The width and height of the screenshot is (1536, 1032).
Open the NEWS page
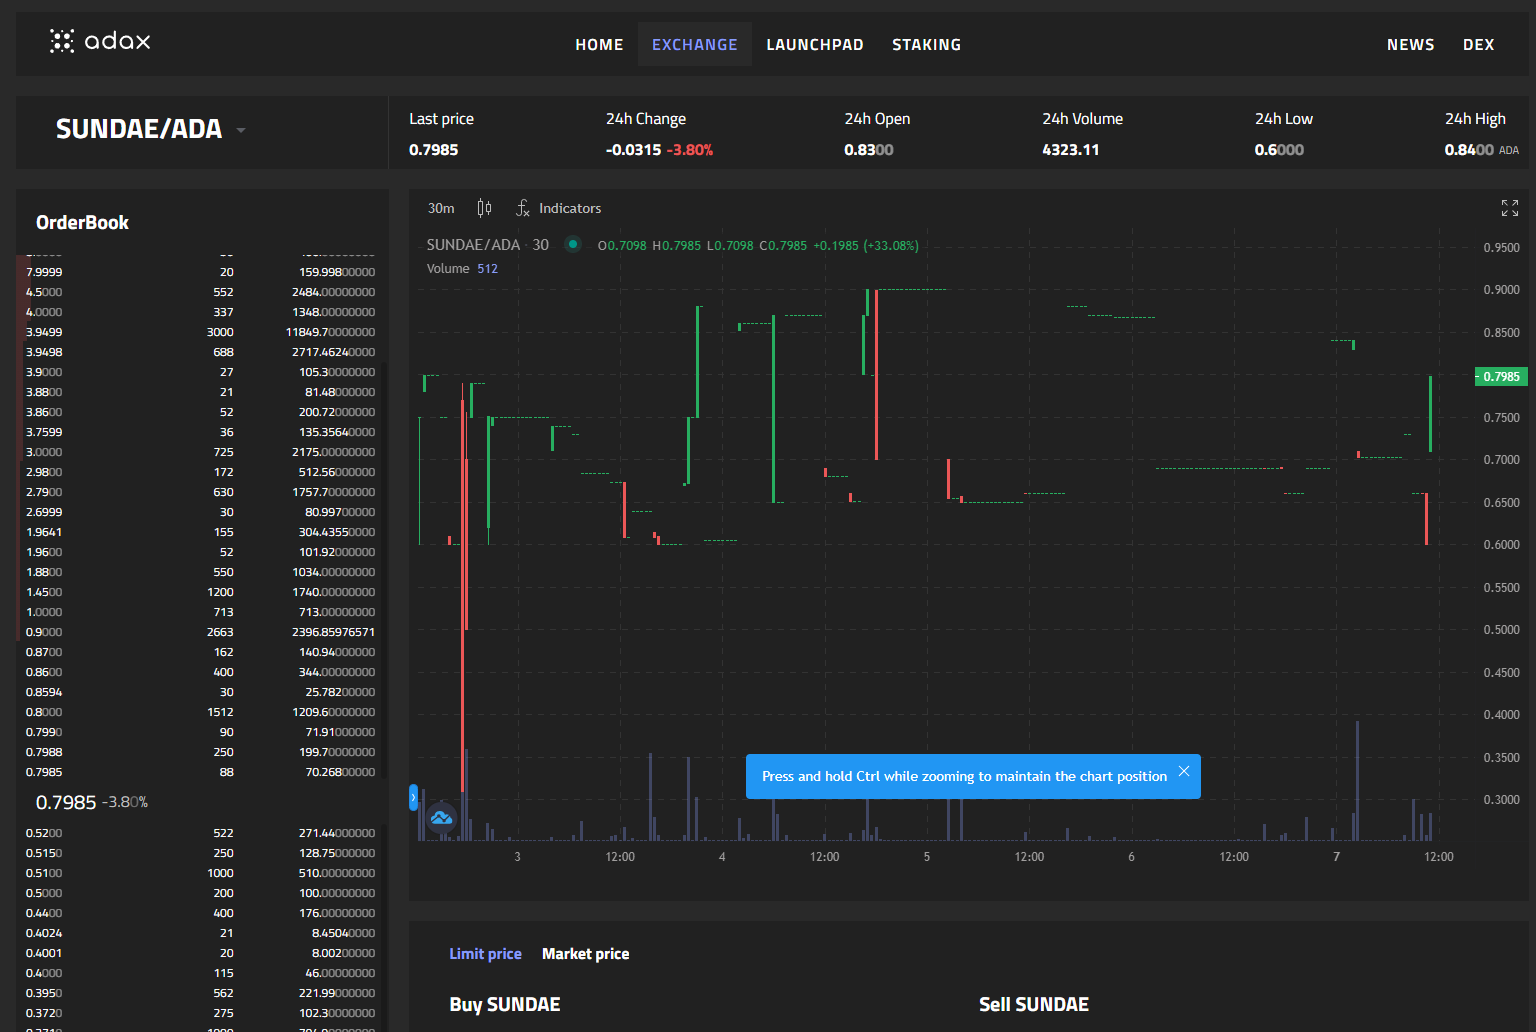[1410, 45]
